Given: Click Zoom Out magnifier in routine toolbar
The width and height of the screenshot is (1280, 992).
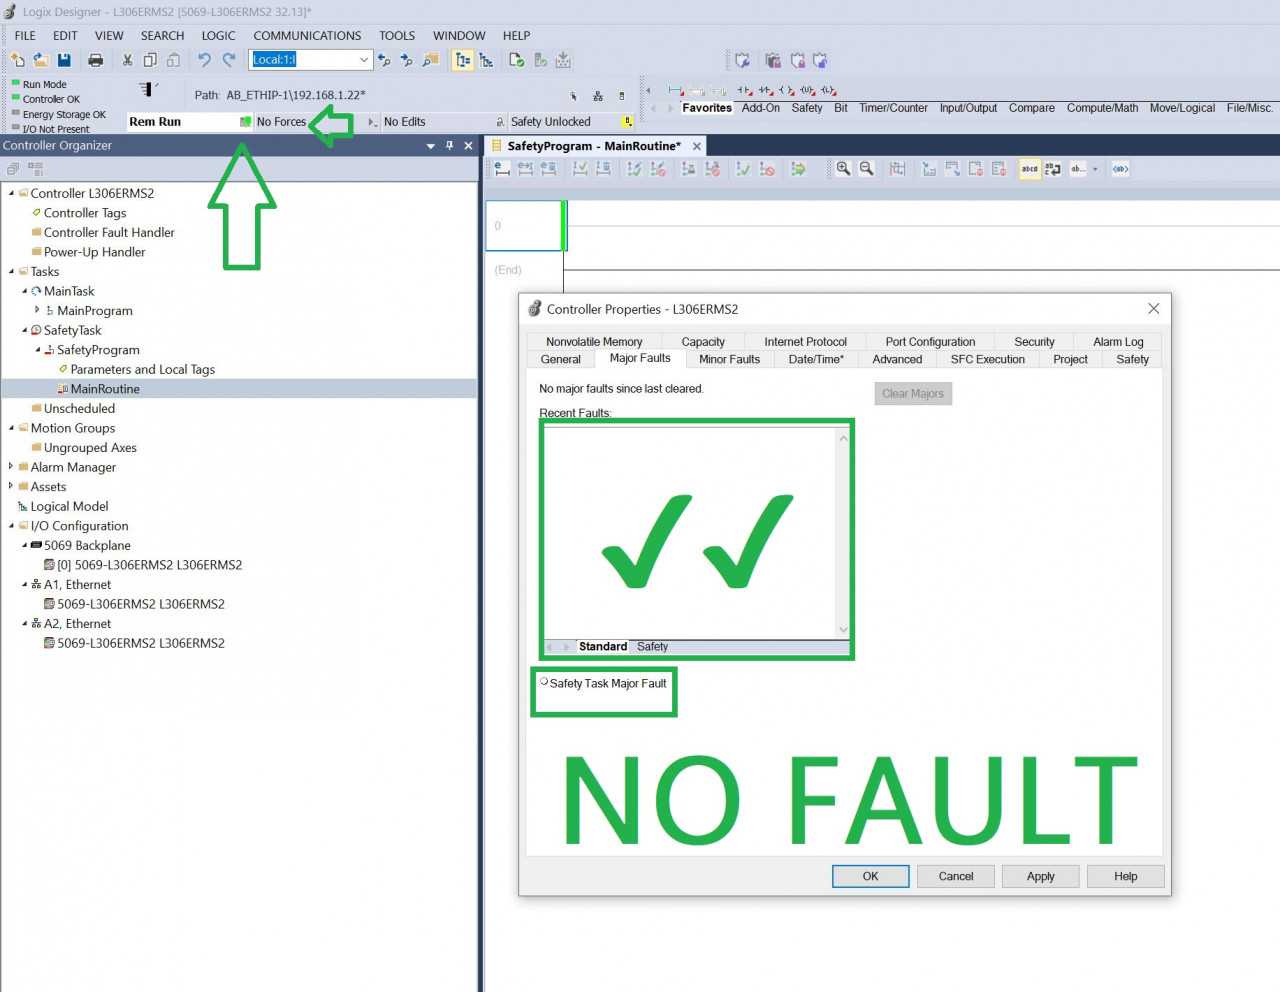Looking at the screenshot, I should coord(867,169).
